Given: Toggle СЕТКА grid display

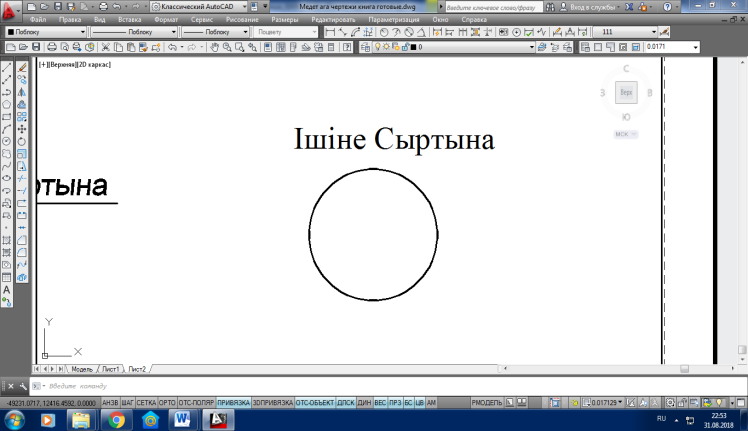Looking at the screenshot, I should tap(146, 403).
